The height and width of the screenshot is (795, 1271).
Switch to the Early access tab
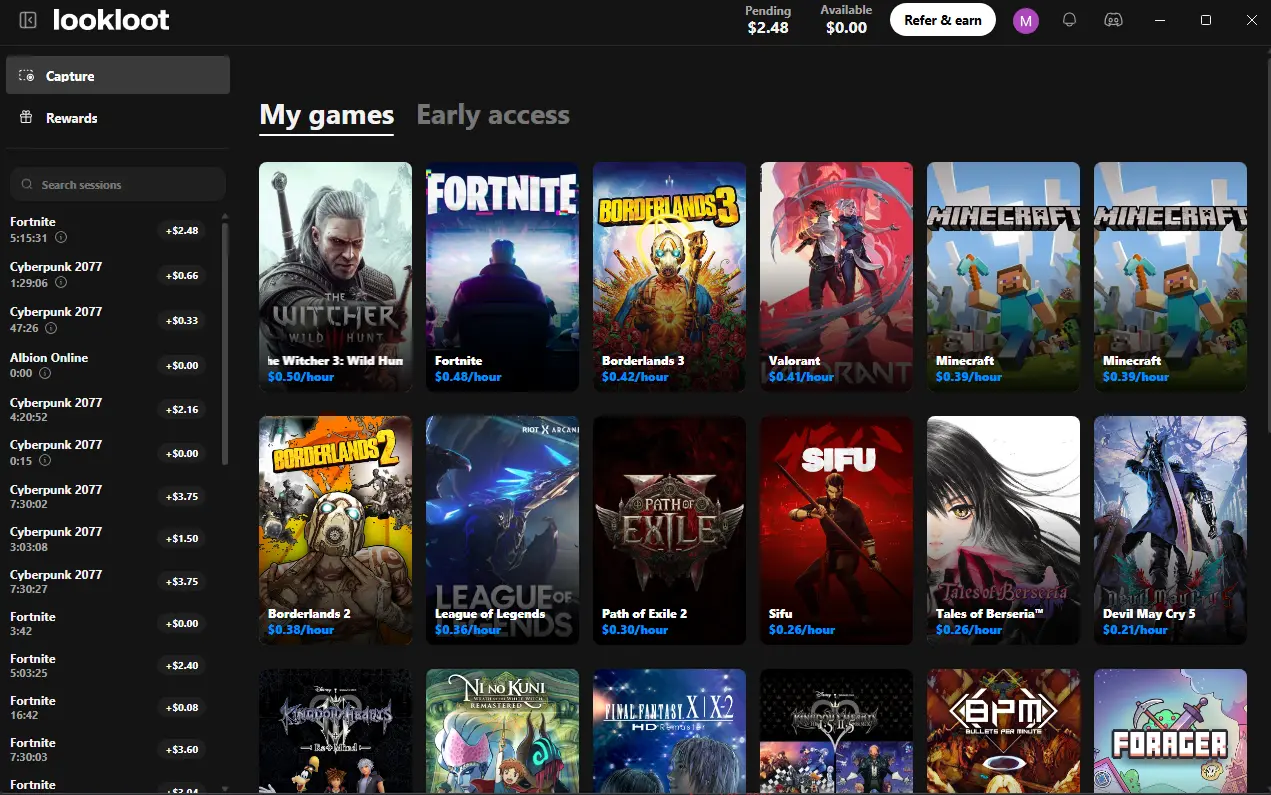click(x=493, y=115)
